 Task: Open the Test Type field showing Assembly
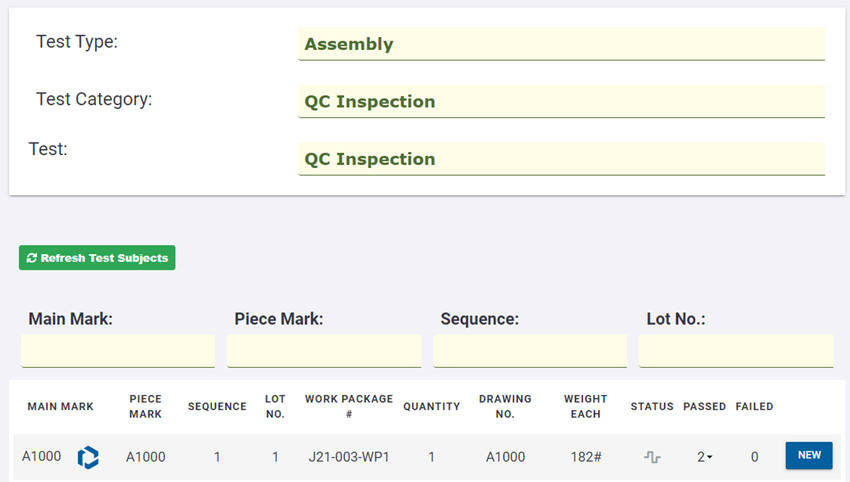(x=561, y=44)
